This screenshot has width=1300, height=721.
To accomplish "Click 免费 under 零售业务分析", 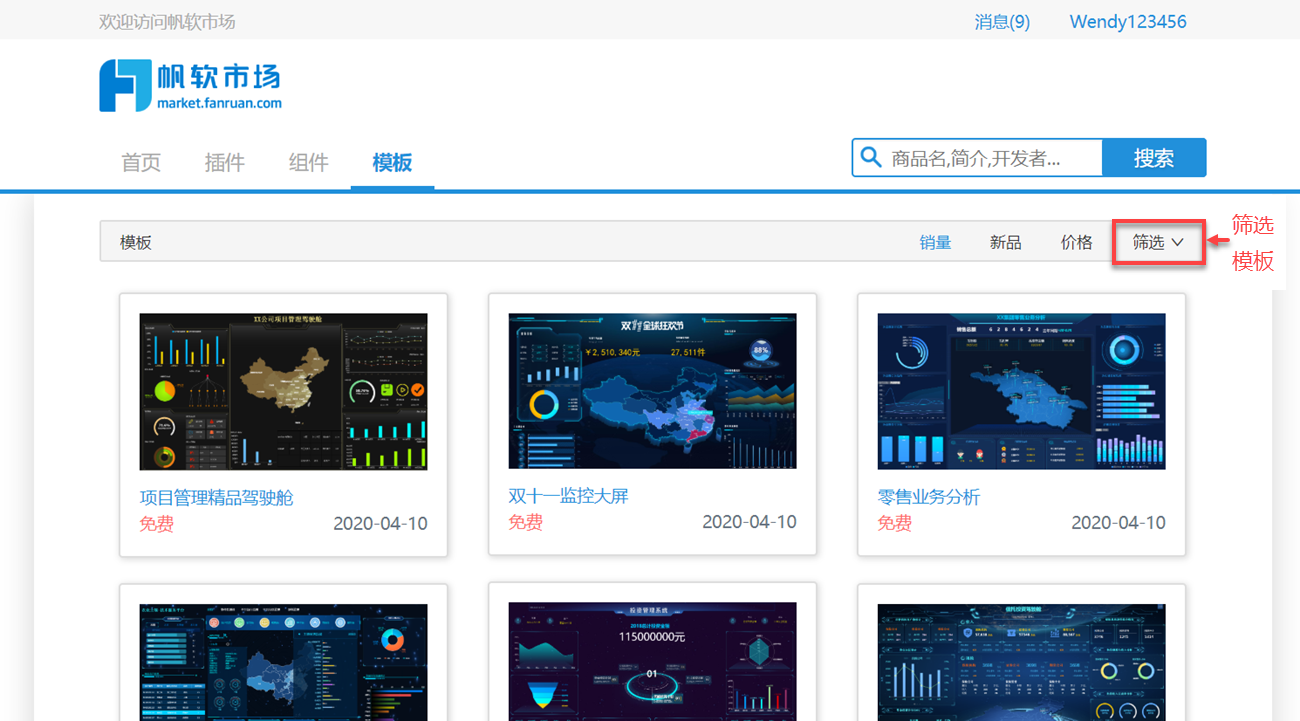I will pyautogui.click(x=894, y=523).
